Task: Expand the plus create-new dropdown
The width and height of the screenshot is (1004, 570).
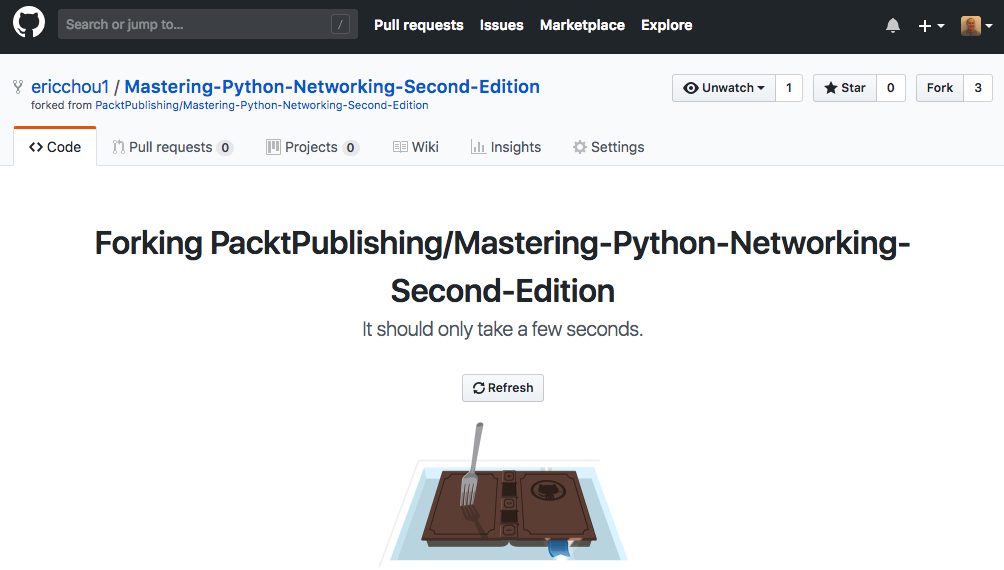Action: [x=931, y=26]
